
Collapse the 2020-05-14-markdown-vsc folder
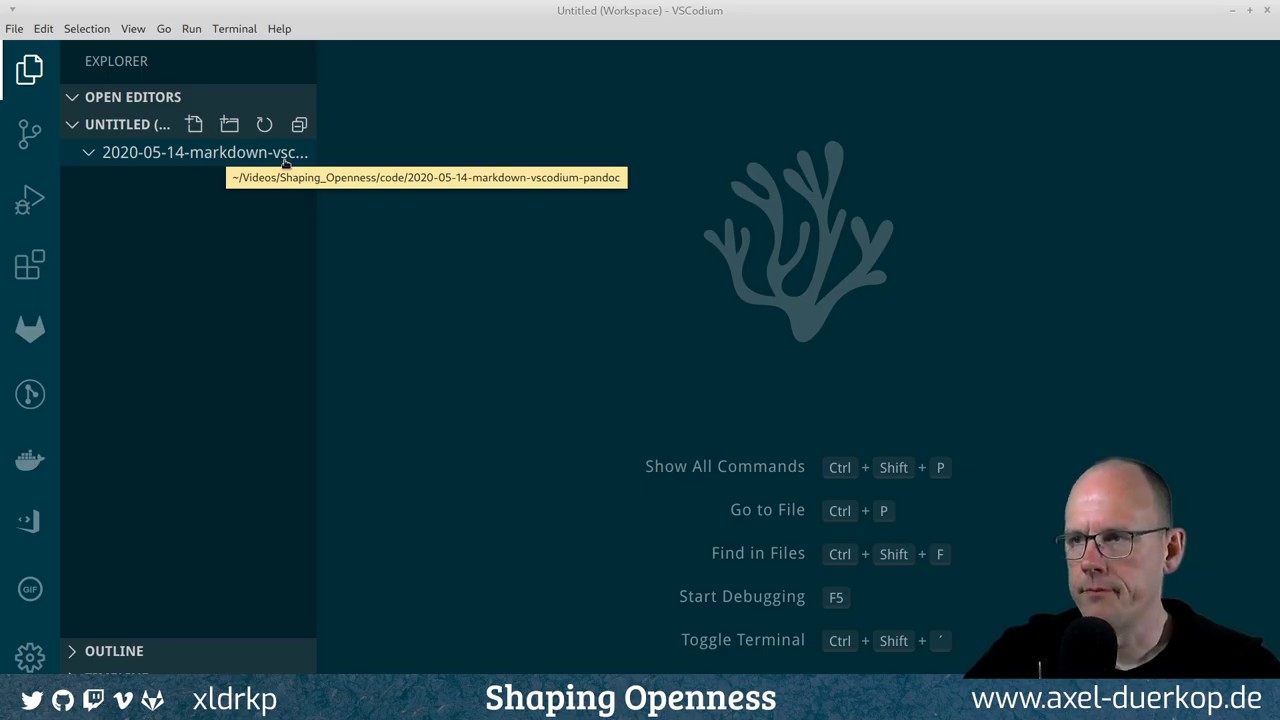coord(88,153)
